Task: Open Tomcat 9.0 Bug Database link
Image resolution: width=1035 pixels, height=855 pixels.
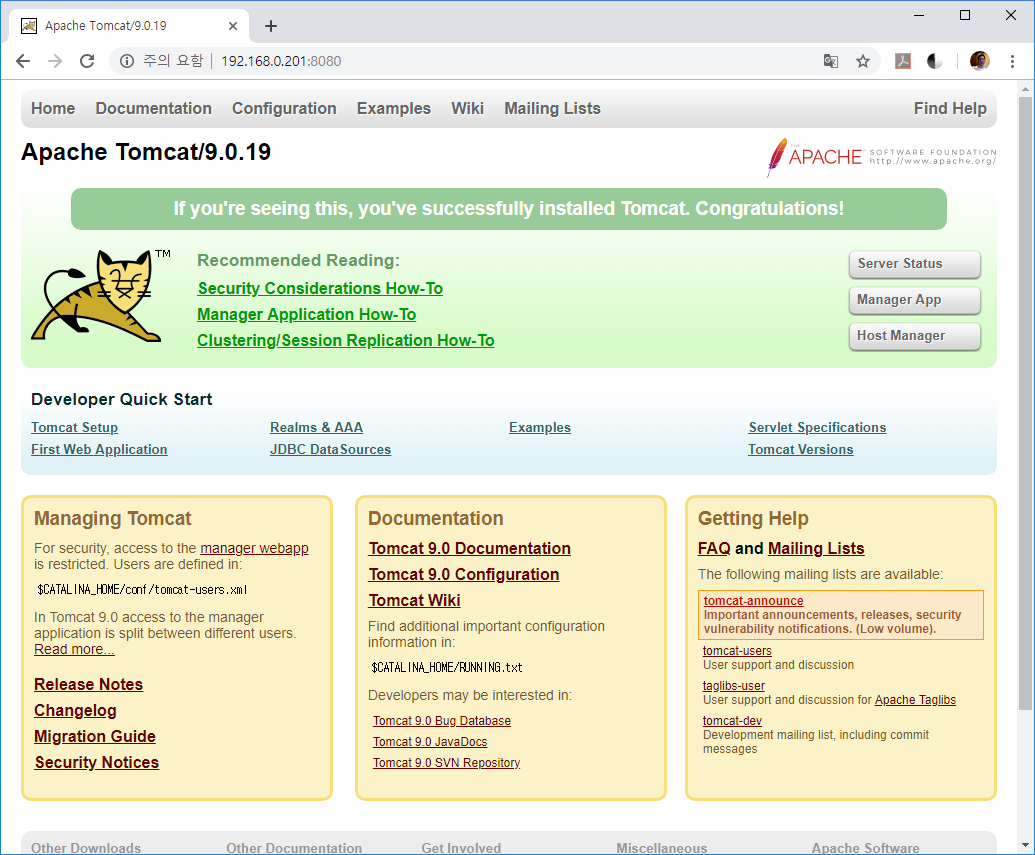Action: coord(442,721)
